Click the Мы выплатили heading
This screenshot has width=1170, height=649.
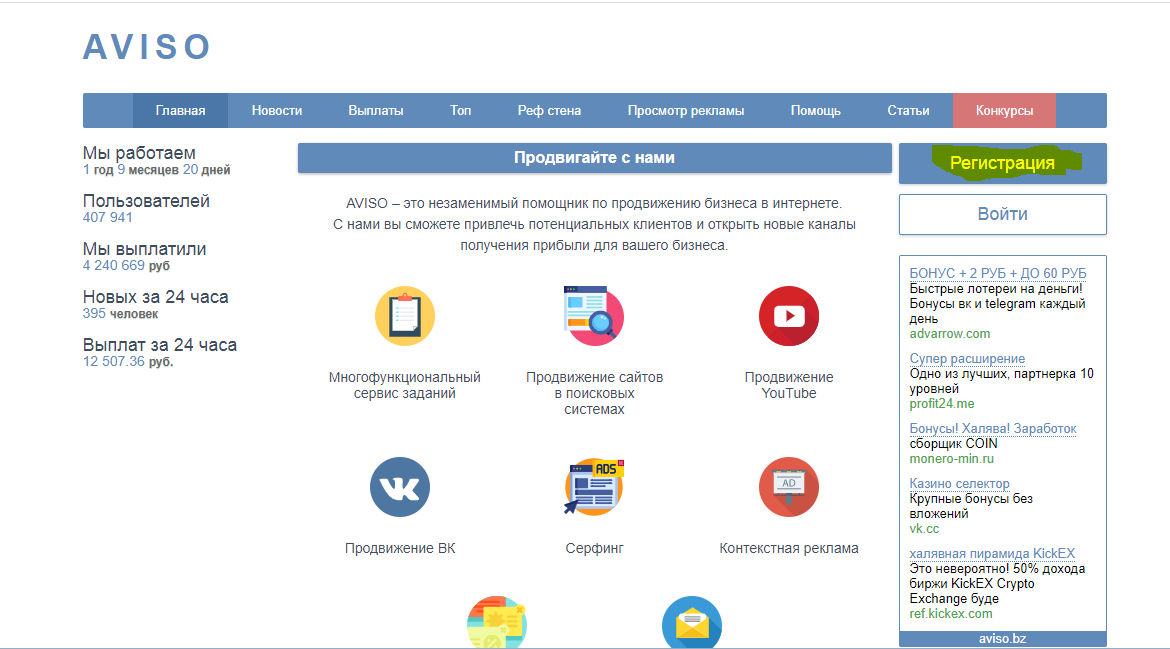pos(144,248)
